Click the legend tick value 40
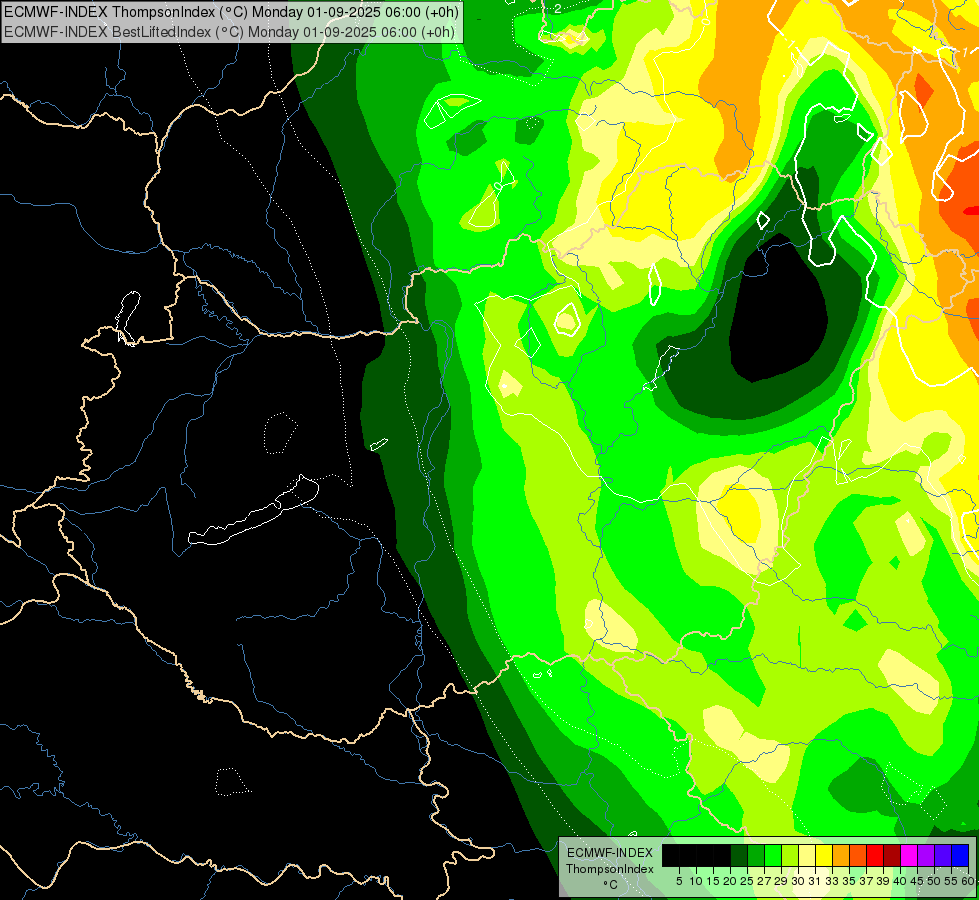 (901, 881)
